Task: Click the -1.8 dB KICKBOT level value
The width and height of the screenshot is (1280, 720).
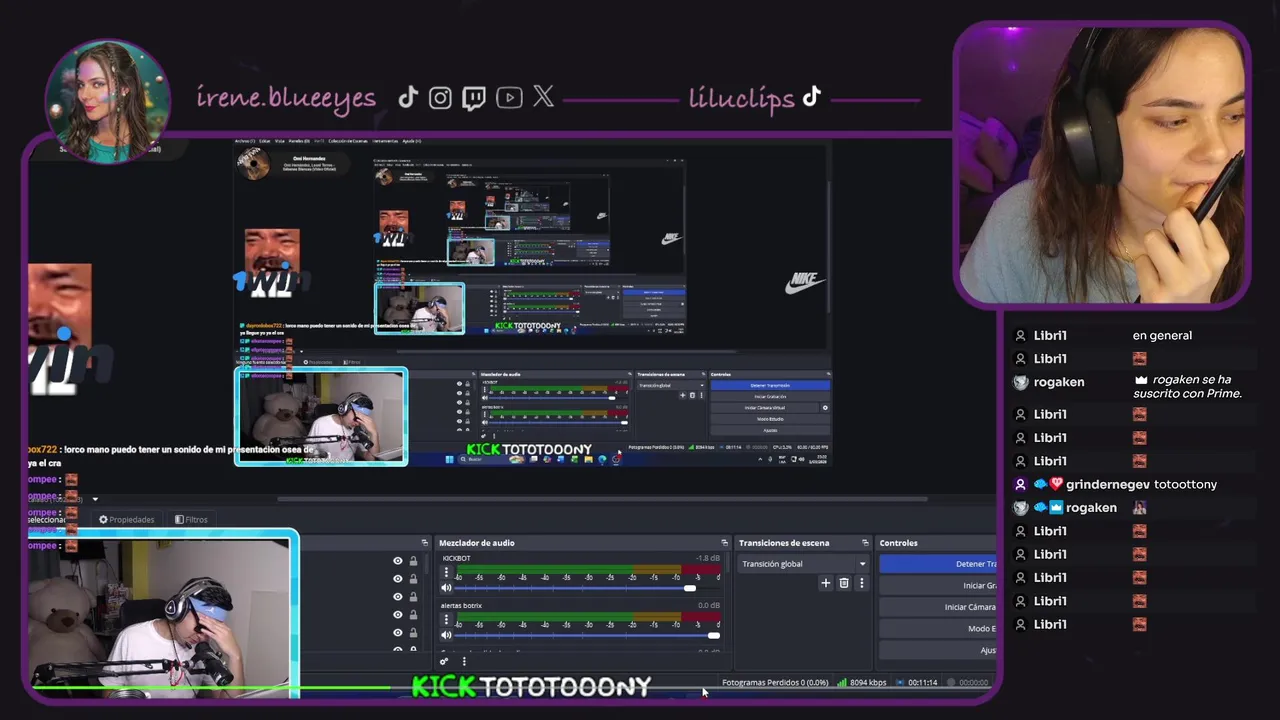Action: [708, 558]
